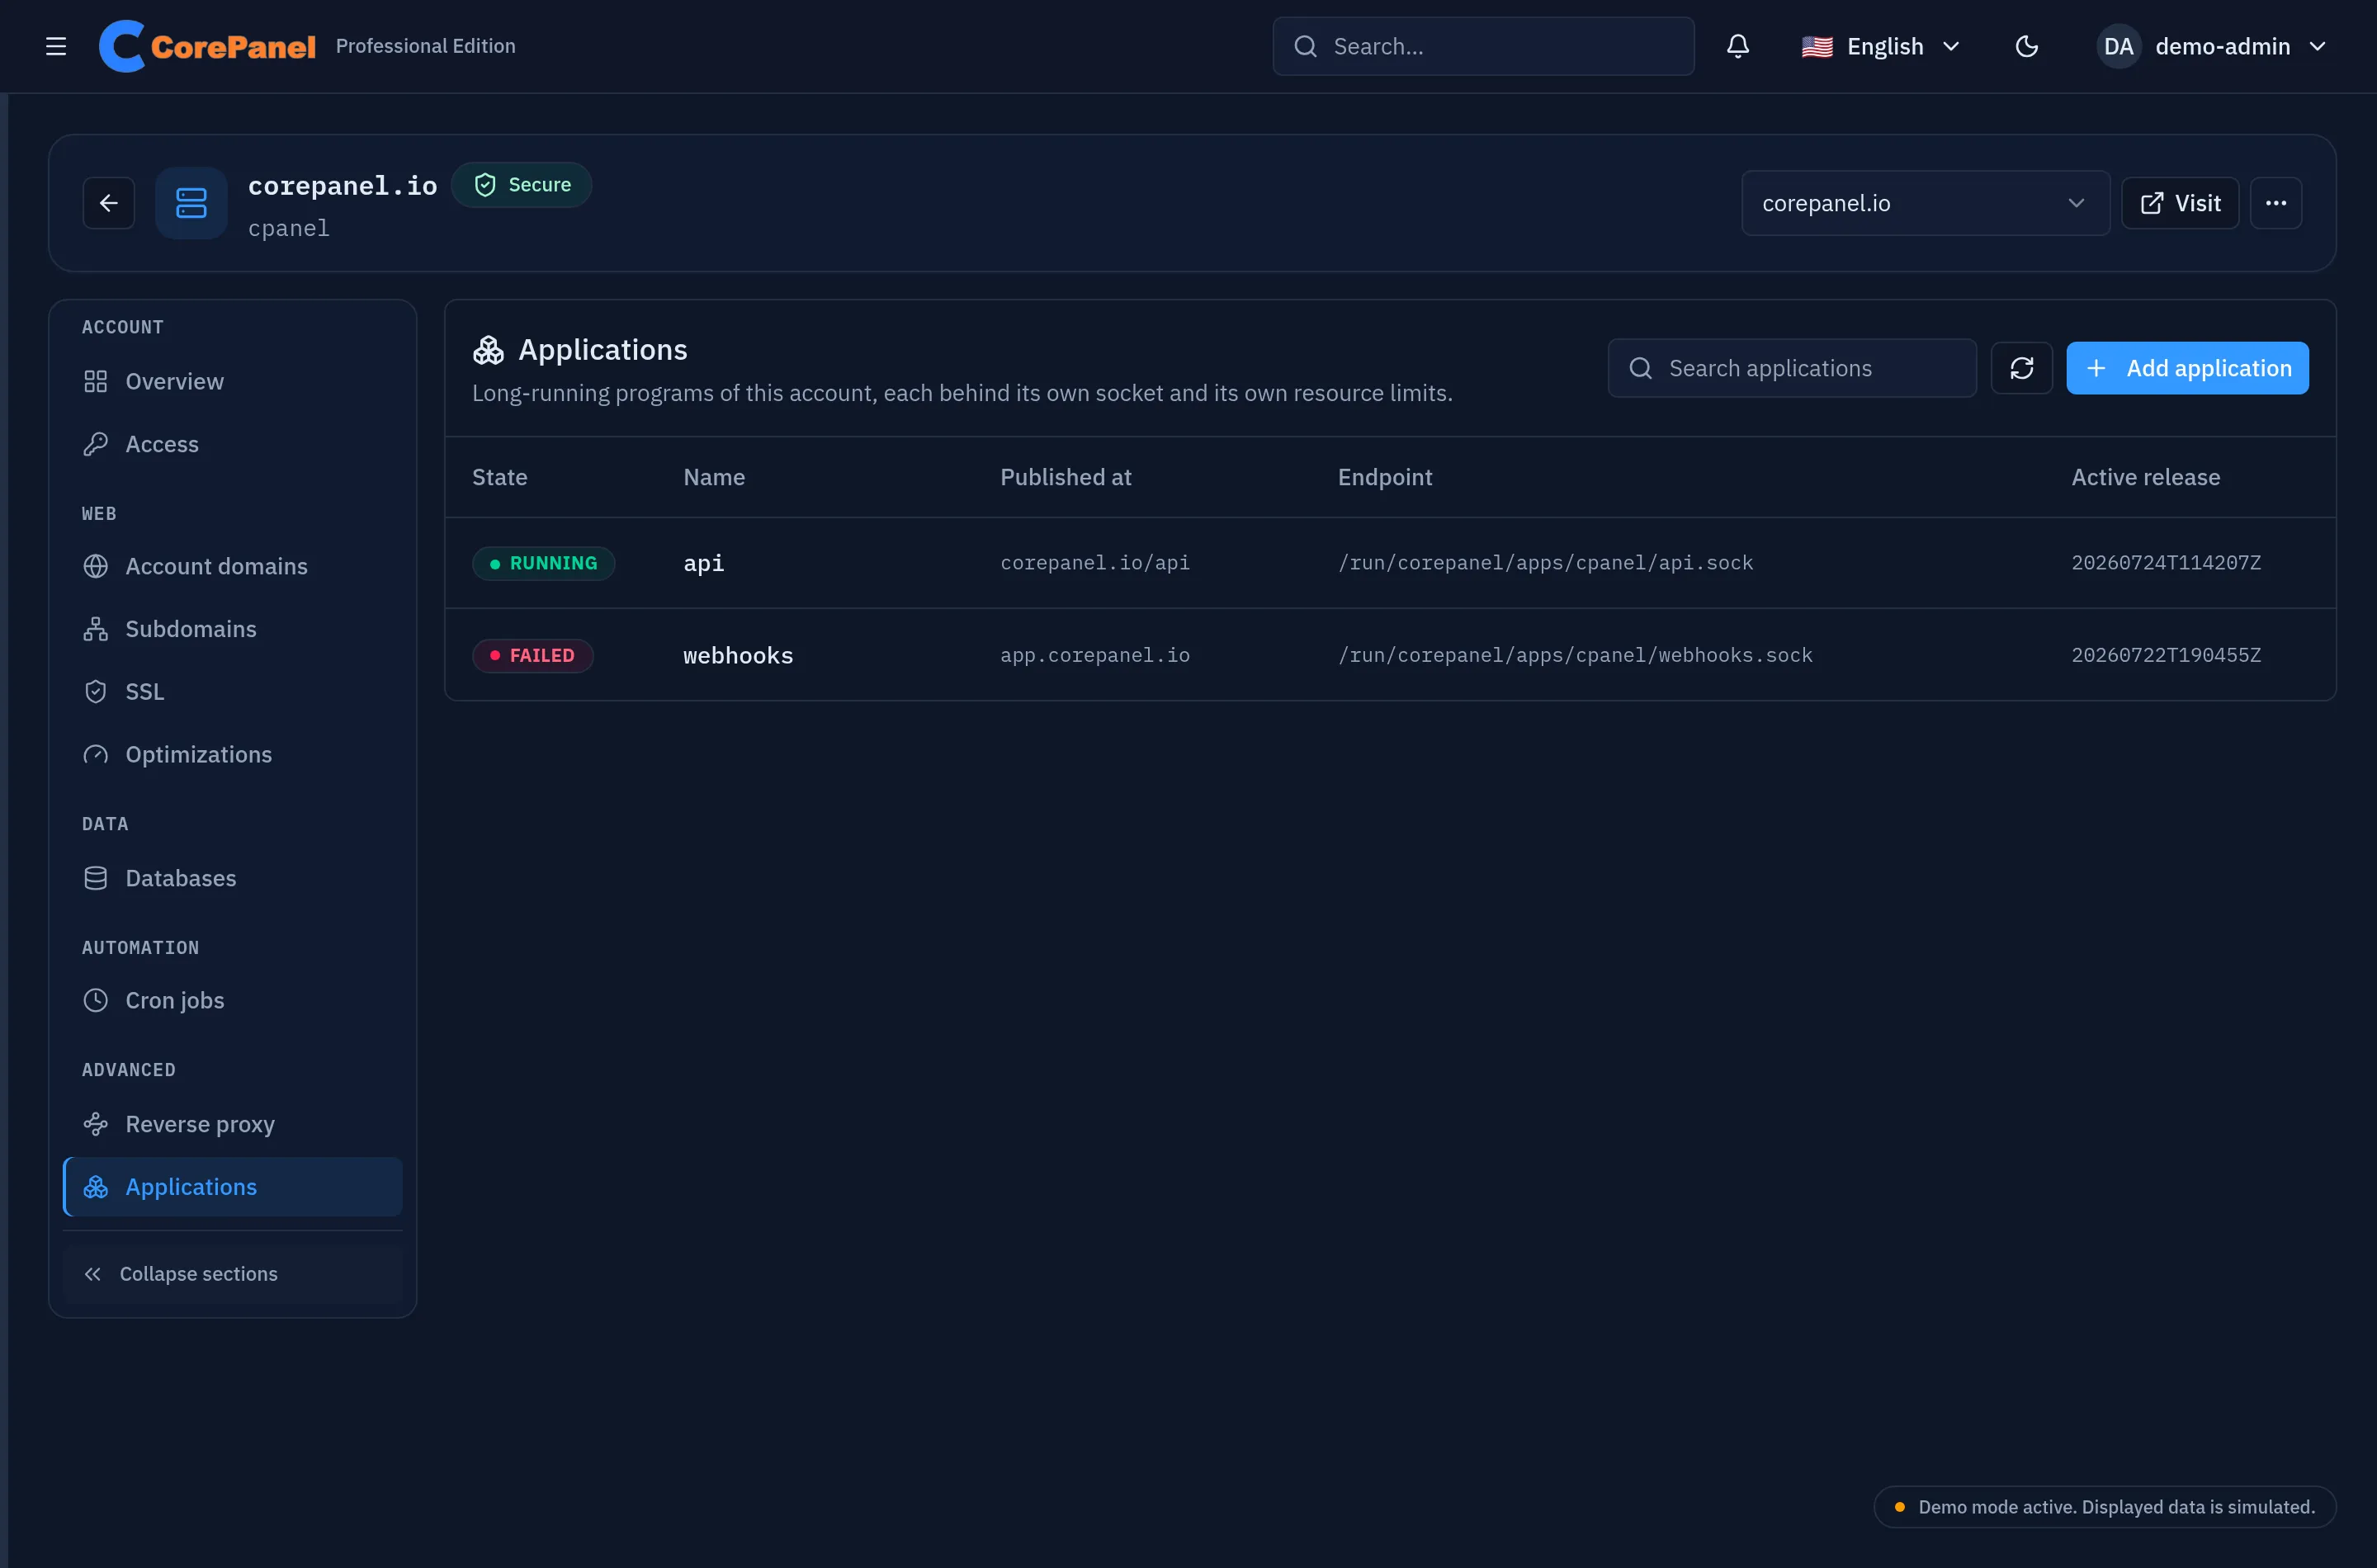Screen dimensions: 2377x1568
Task: Open Reverse proxy section
Action: (x=232, y=1124)
